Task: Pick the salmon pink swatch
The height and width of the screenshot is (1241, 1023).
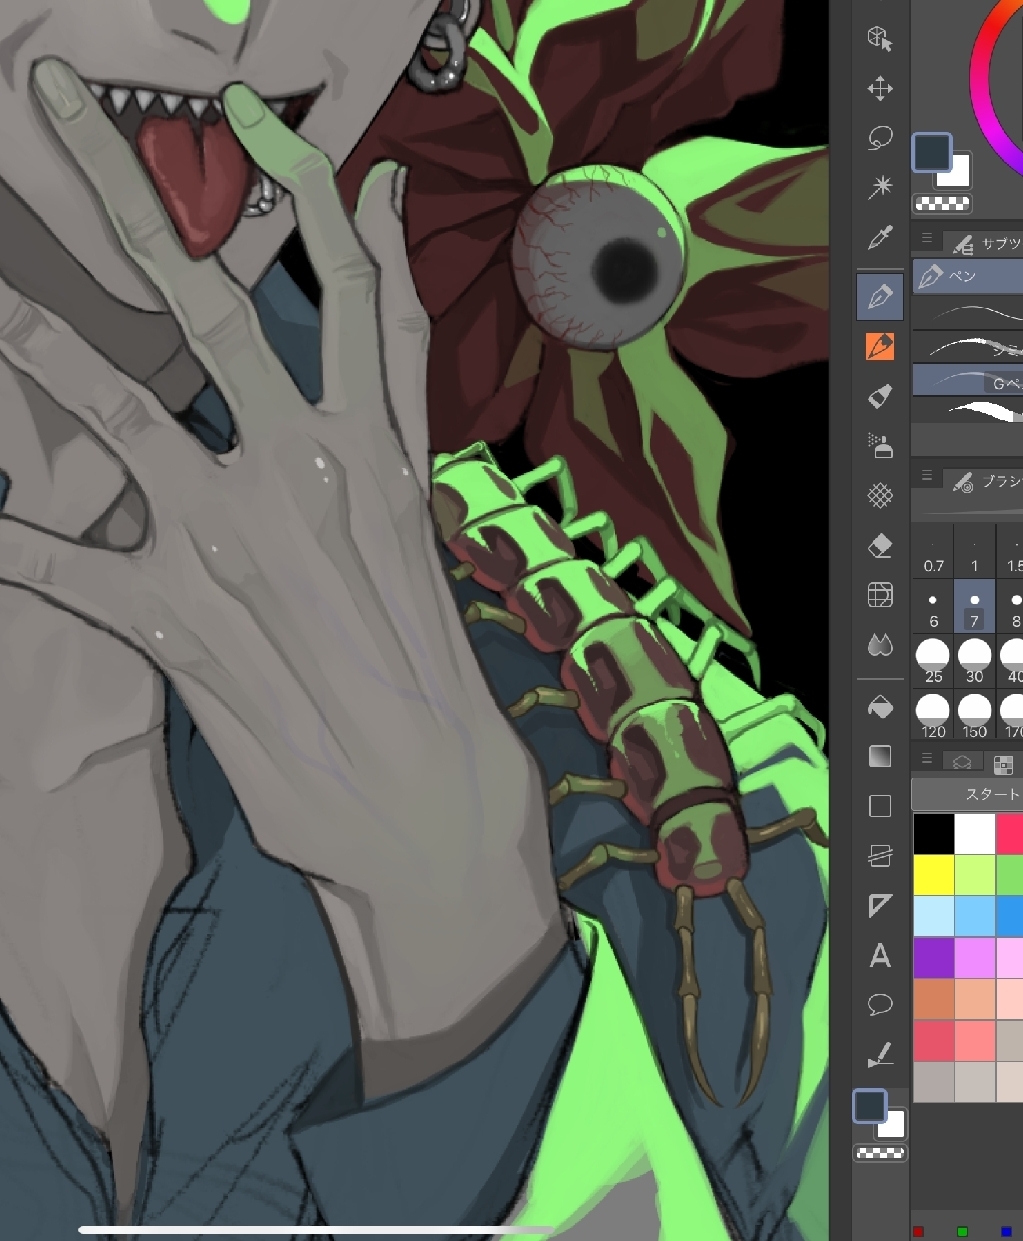Action: 975,1040
